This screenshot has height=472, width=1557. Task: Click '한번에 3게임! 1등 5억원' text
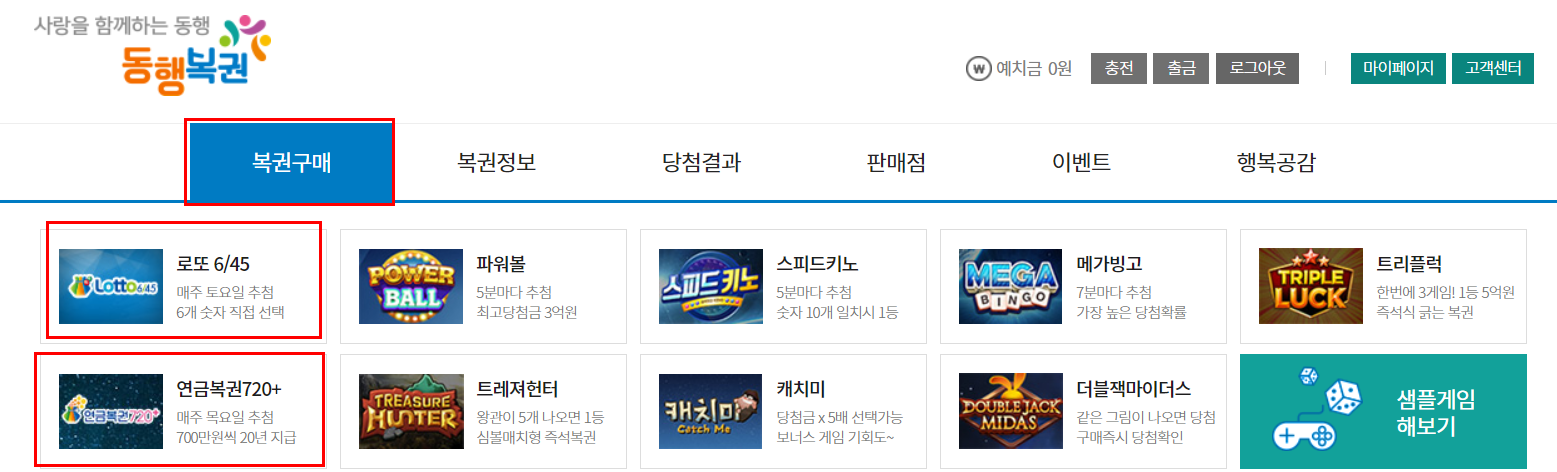[x=1446, y=292]
